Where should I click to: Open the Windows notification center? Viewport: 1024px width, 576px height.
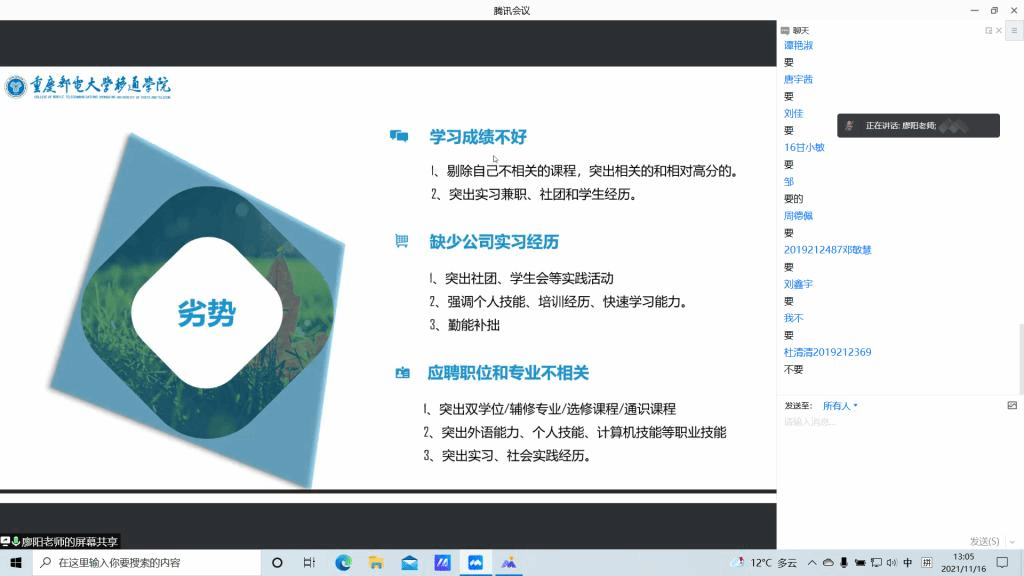pos(1002,563)
